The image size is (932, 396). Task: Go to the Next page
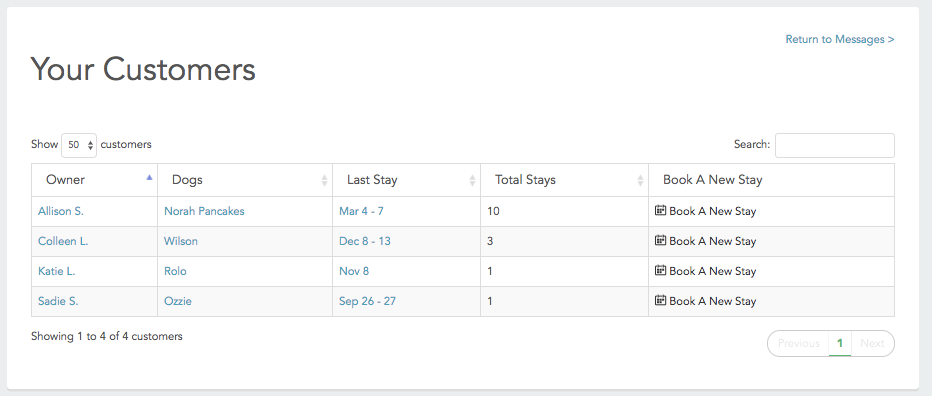pos(873,344)
